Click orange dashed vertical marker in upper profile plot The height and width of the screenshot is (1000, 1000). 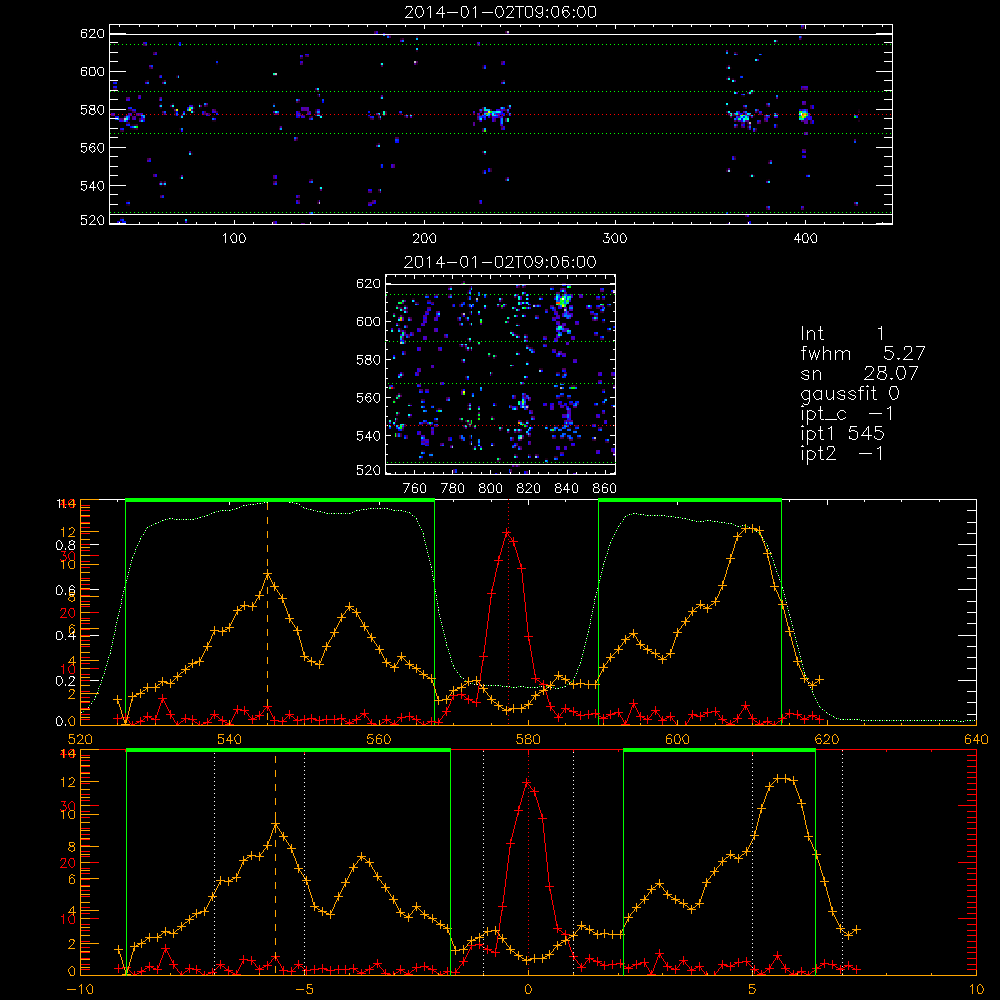tap(267, 612)
